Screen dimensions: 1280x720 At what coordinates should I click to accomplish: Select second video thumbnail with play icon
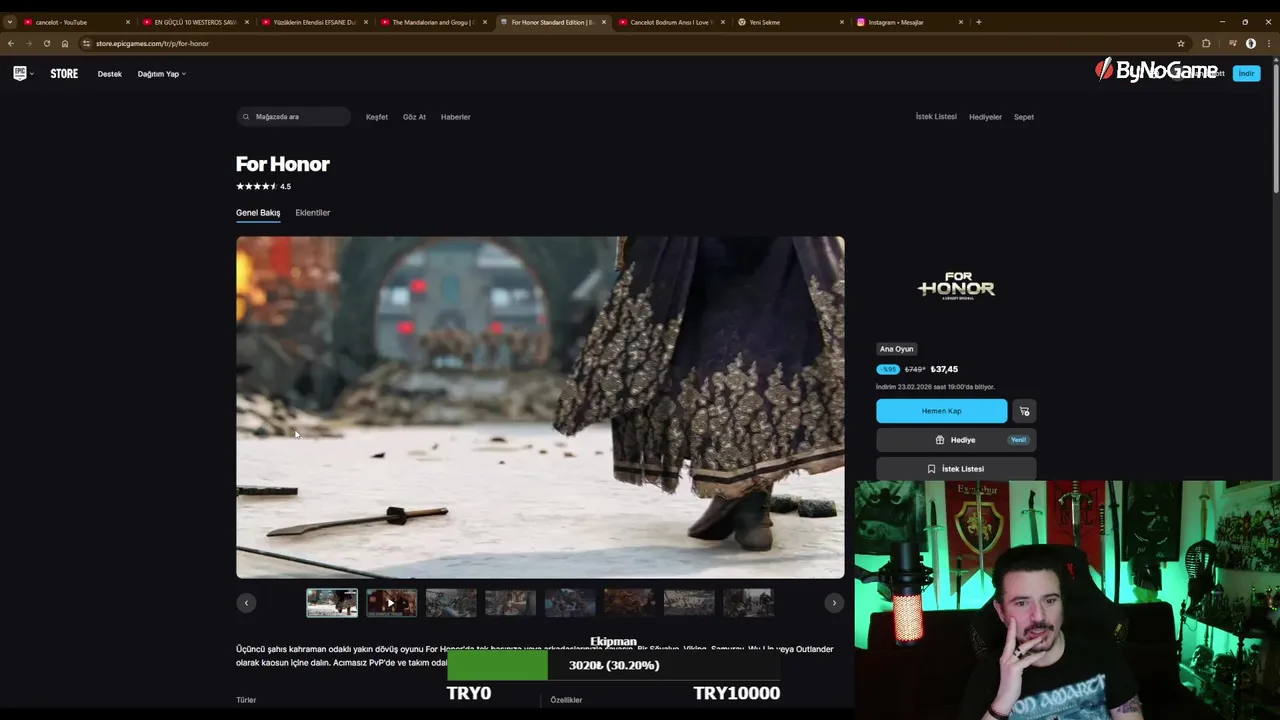[391, 602]
